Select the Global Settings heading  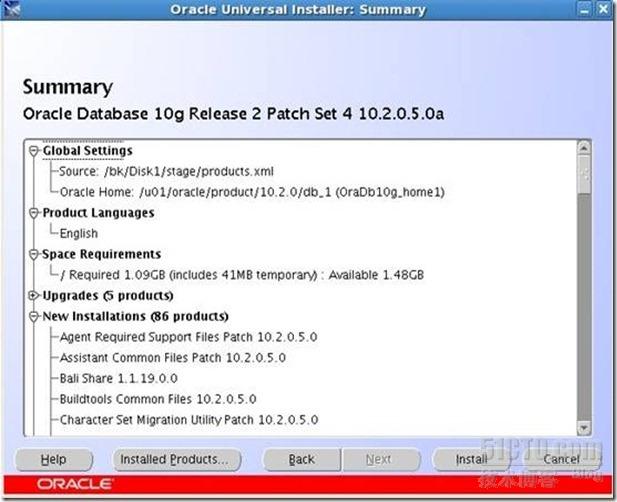pyautogui.click(x=87, y=151)
